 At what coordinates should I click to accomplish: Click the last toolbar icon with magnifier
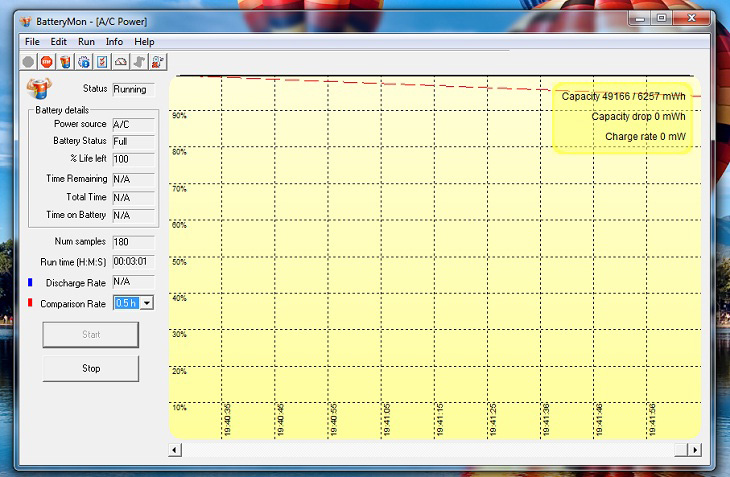click(158, 62)
